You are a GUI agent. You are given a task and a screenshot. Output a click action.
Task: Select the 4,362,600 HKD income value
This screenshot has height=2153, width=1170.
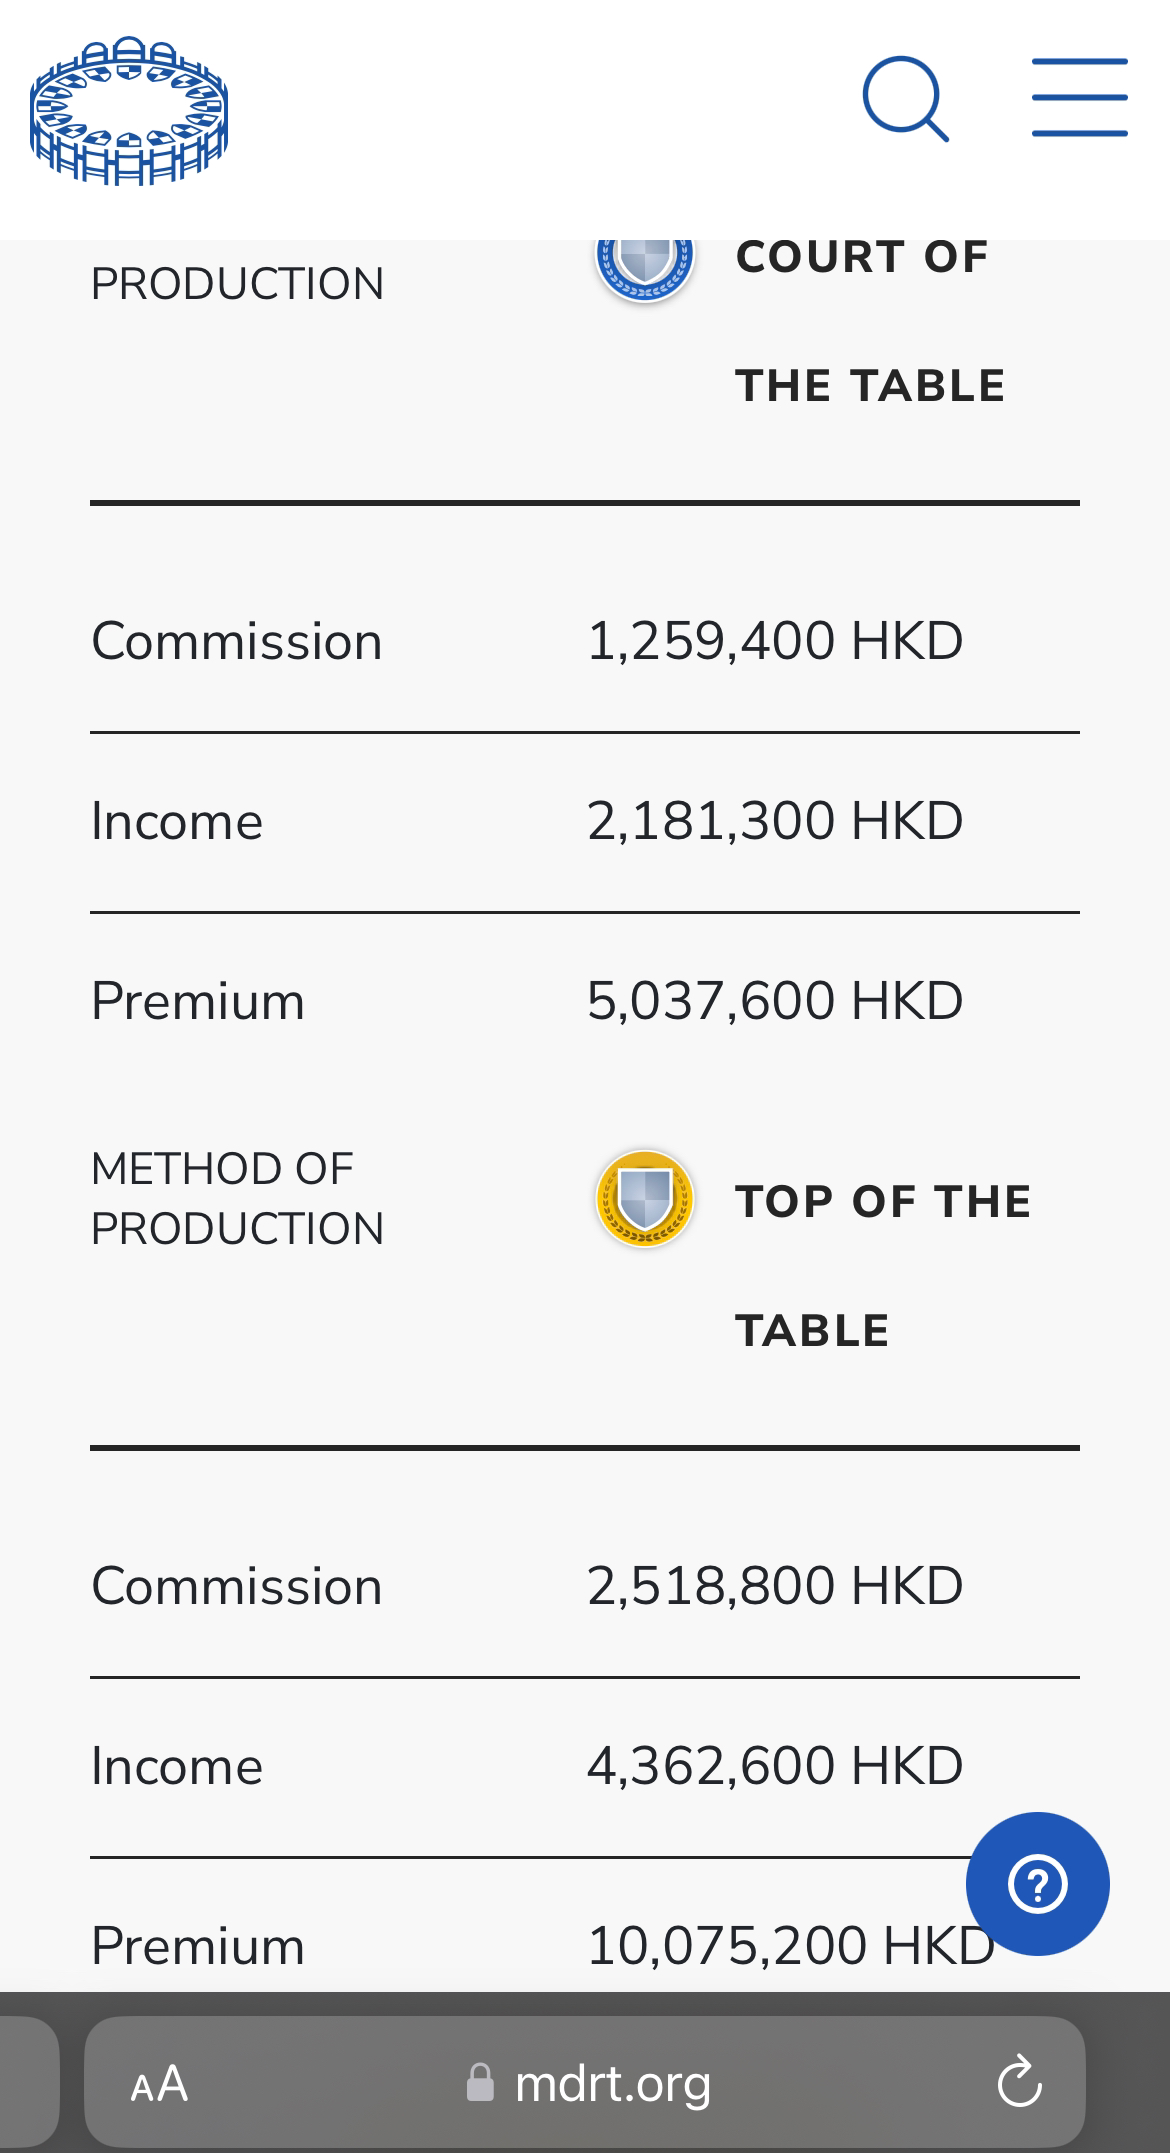click(x=775, y=1766)
